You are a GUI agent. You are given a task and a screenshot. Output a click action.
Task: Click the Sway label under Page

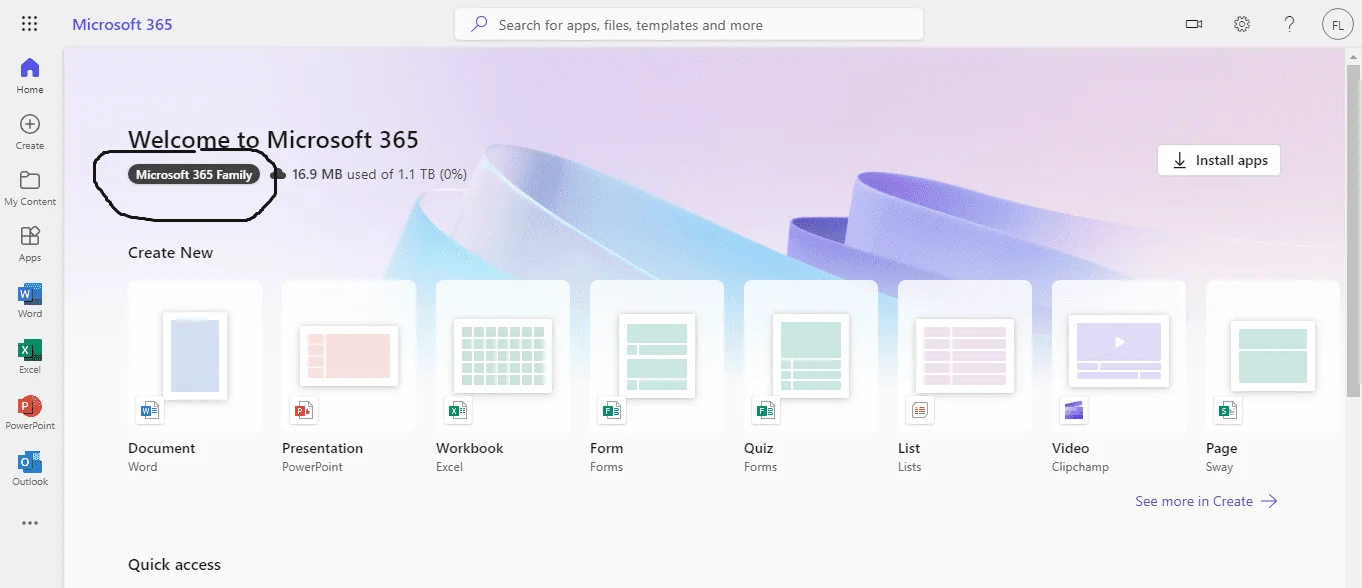tap(1219, 467)
